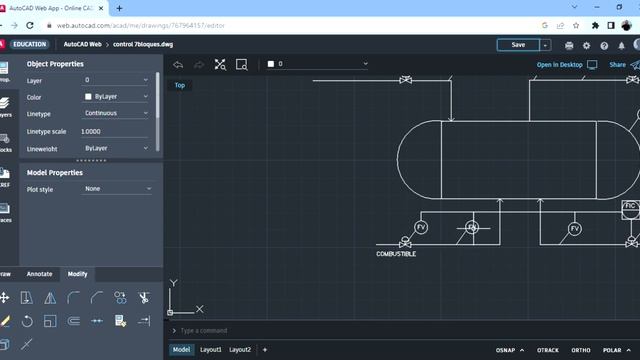Viewport: 640px width, 360px height.
Task: Click the Top view label
Action: tap(180, 85)
